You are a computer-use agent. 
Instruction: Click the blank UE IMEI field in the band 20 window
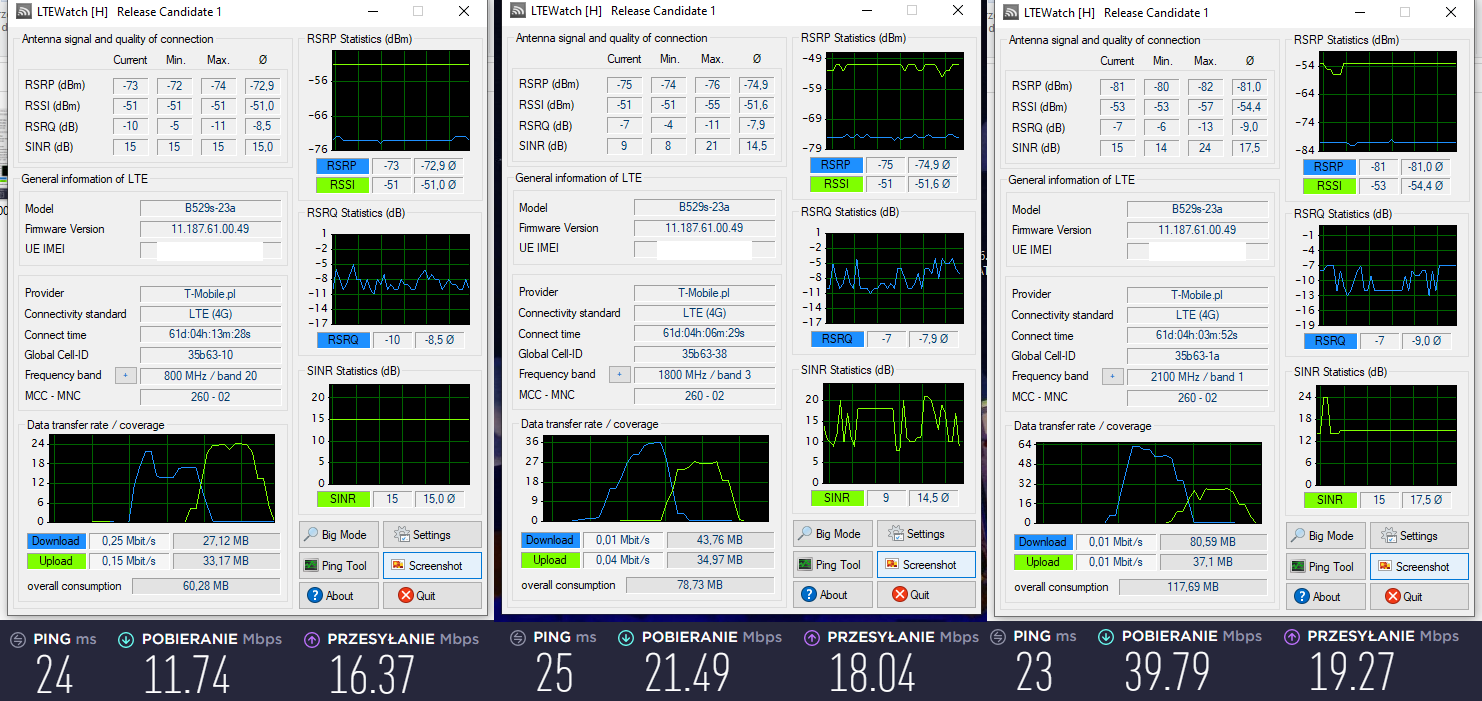[211, 249]
